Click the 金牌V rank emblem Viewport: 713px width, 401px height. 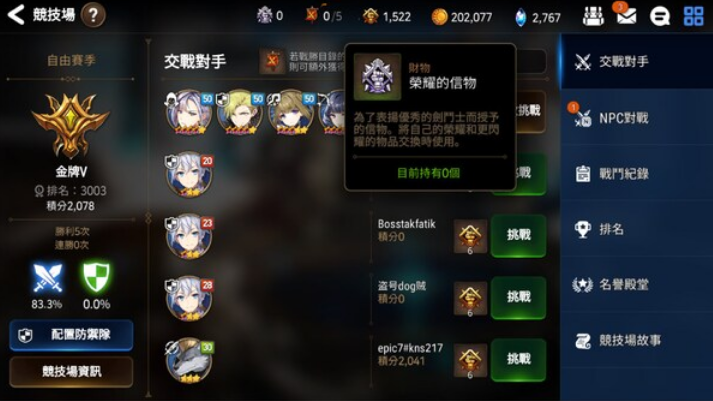pos(70,125)
